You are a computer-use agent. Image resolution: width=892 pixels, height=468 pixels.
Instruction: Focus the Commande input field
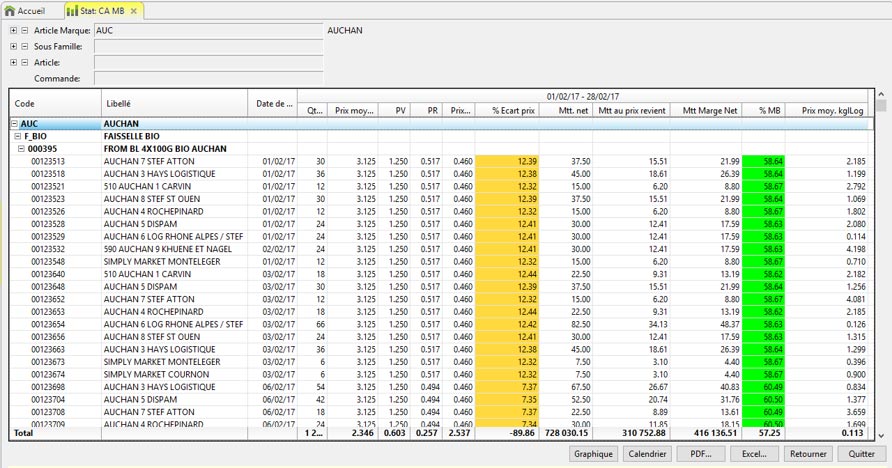tap(208, 78)
